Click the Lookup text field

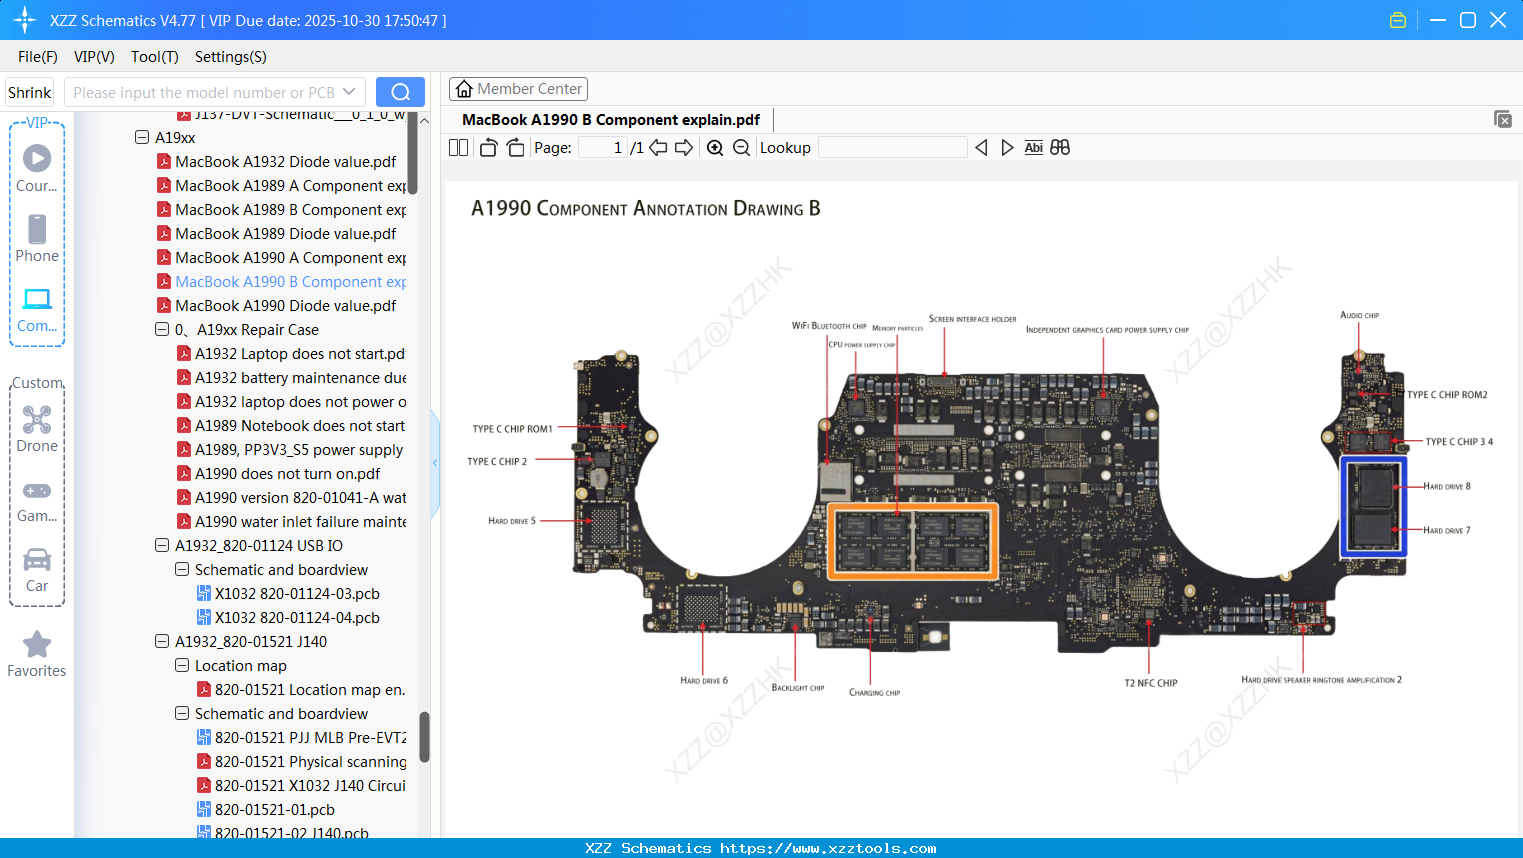pyautogui.click(x=893, y=148)
